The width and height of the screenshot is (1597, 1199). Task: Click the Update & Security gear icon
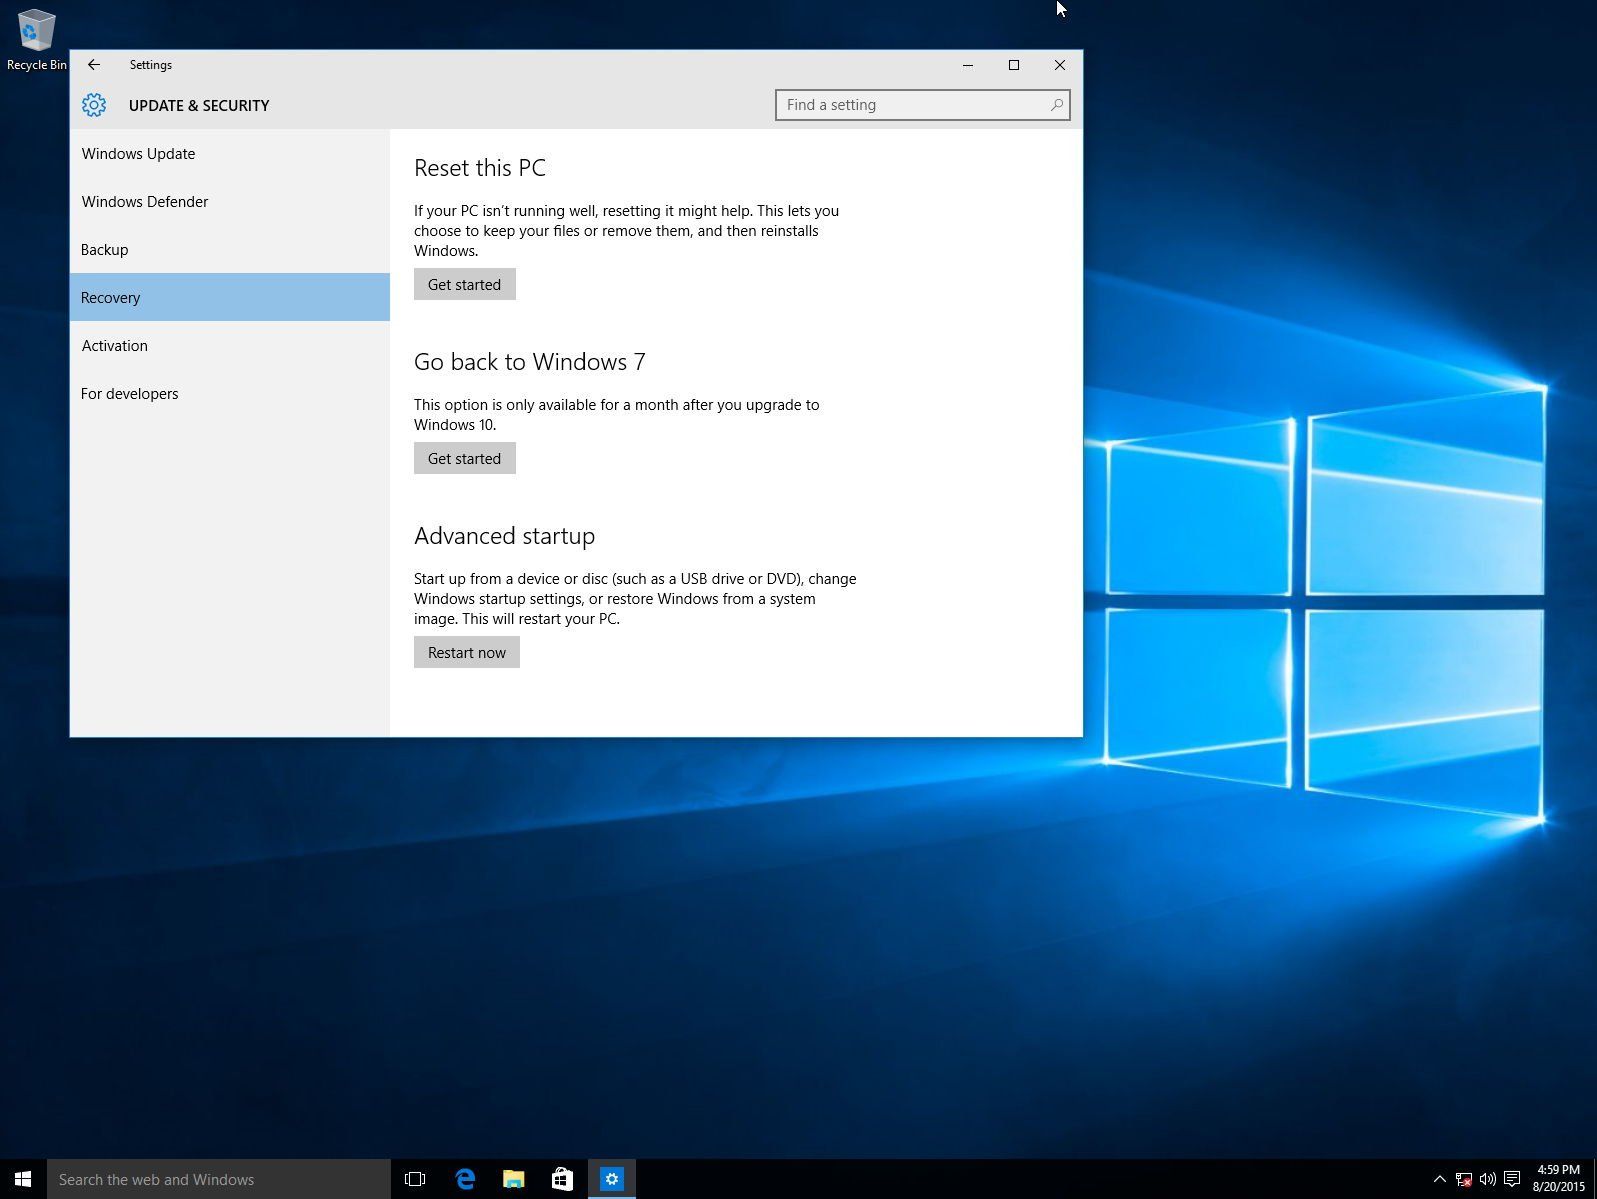pyautogui.click(x=94, y=105)
